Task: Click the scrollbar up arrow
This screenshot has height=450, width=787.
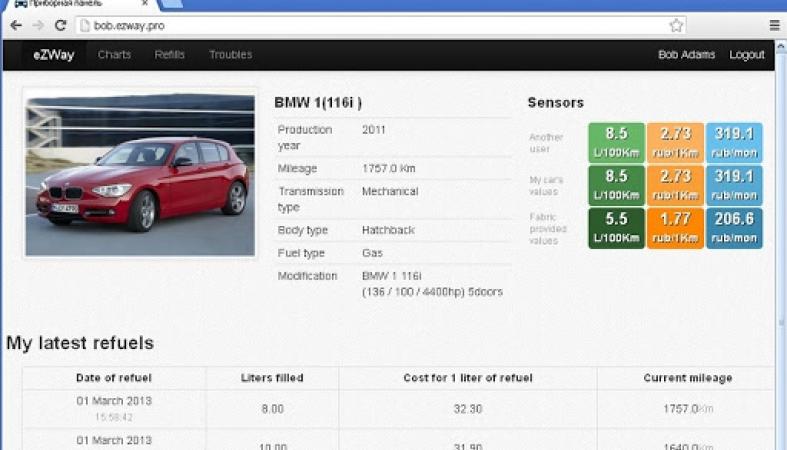Action: pos(781,46)
